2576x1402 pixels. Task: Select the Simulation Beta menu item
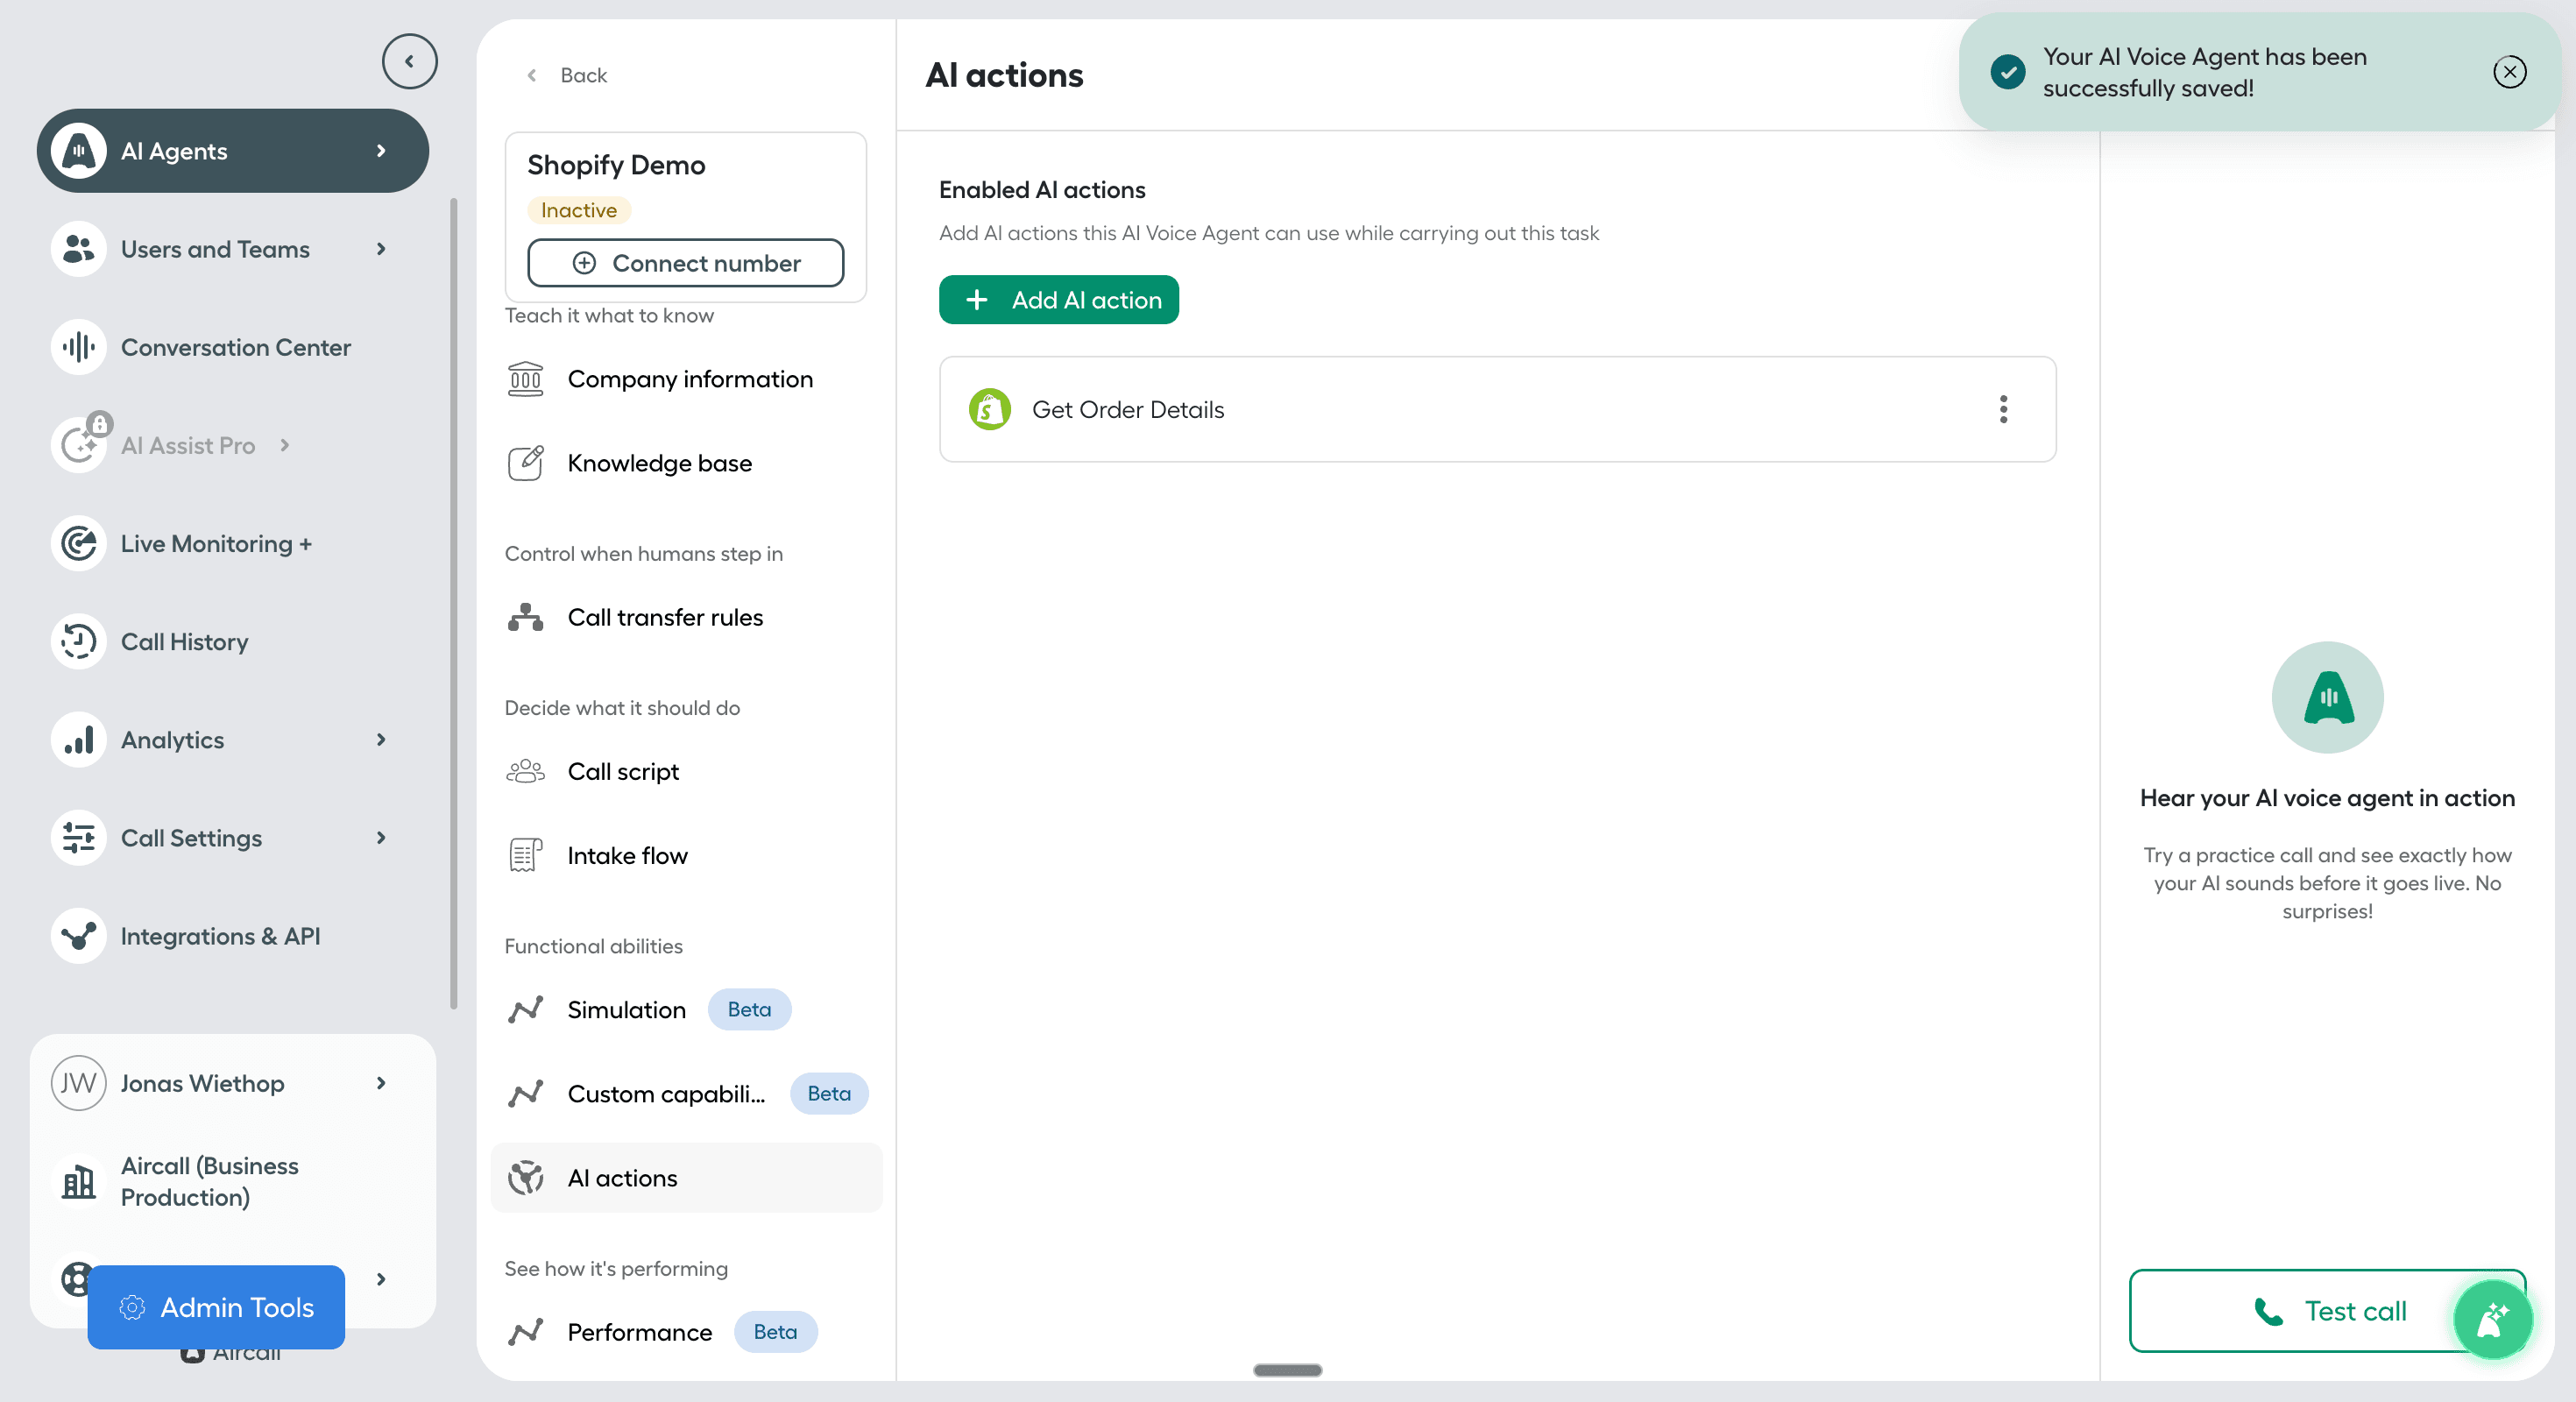click(626, 1009)
